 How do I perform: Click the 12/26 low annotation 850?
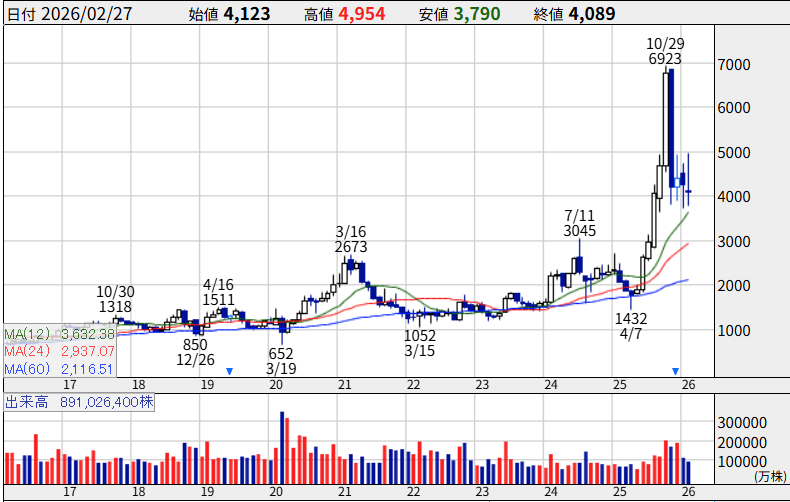(195, 345)
